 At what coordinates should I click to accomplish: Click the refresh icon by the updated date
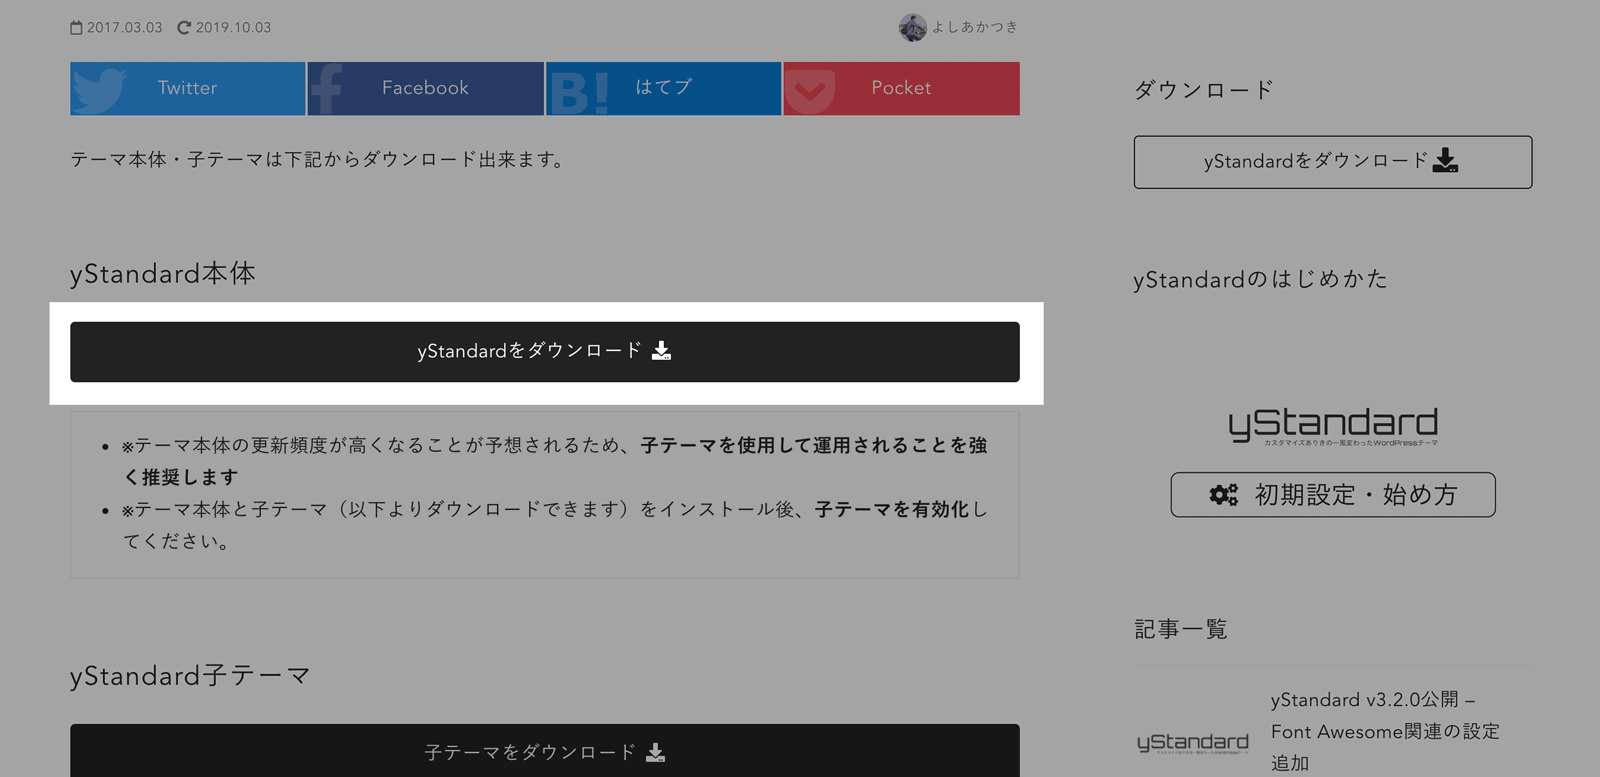[184, 28]
